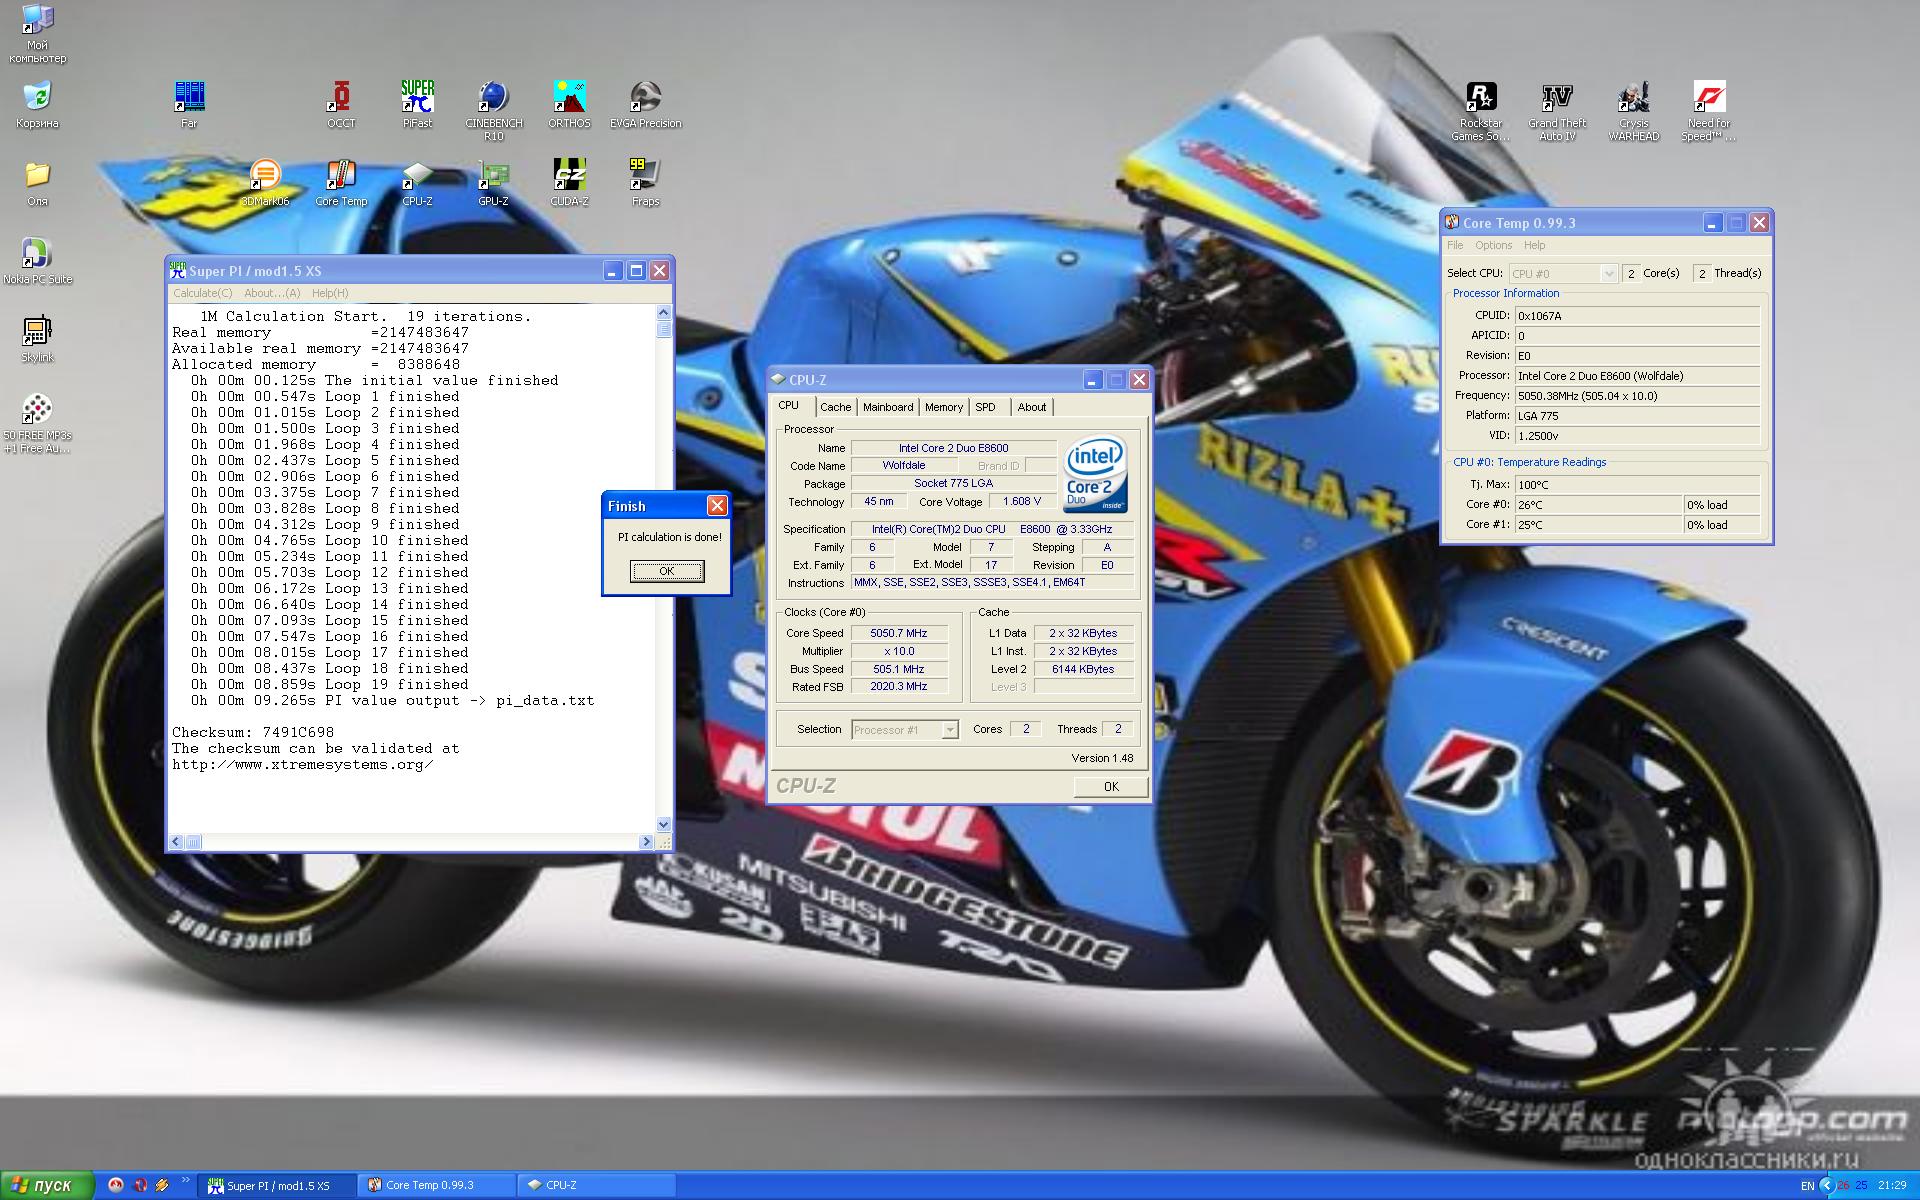Open the 50 FREE MP3s desktop icon
This screenshot has height=1200, width=1920.
coord(37,423)
